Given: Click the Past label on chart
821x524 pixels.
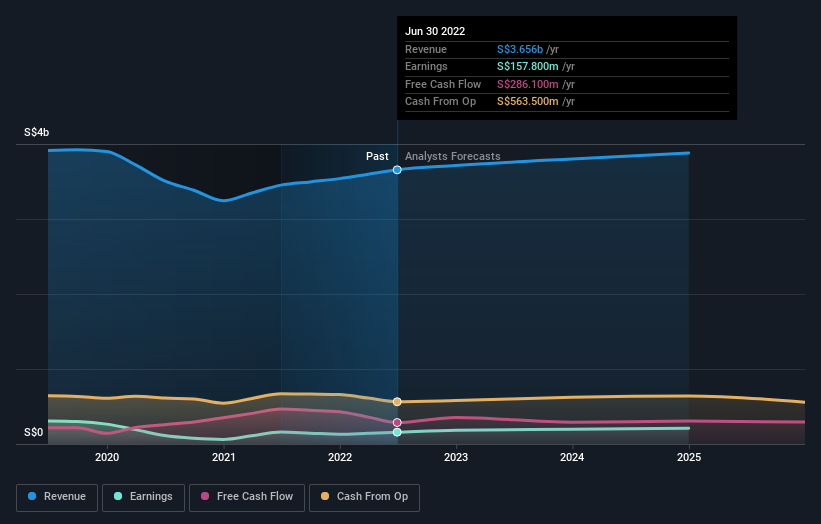Looking at the screenshot, I should point(377,156).
